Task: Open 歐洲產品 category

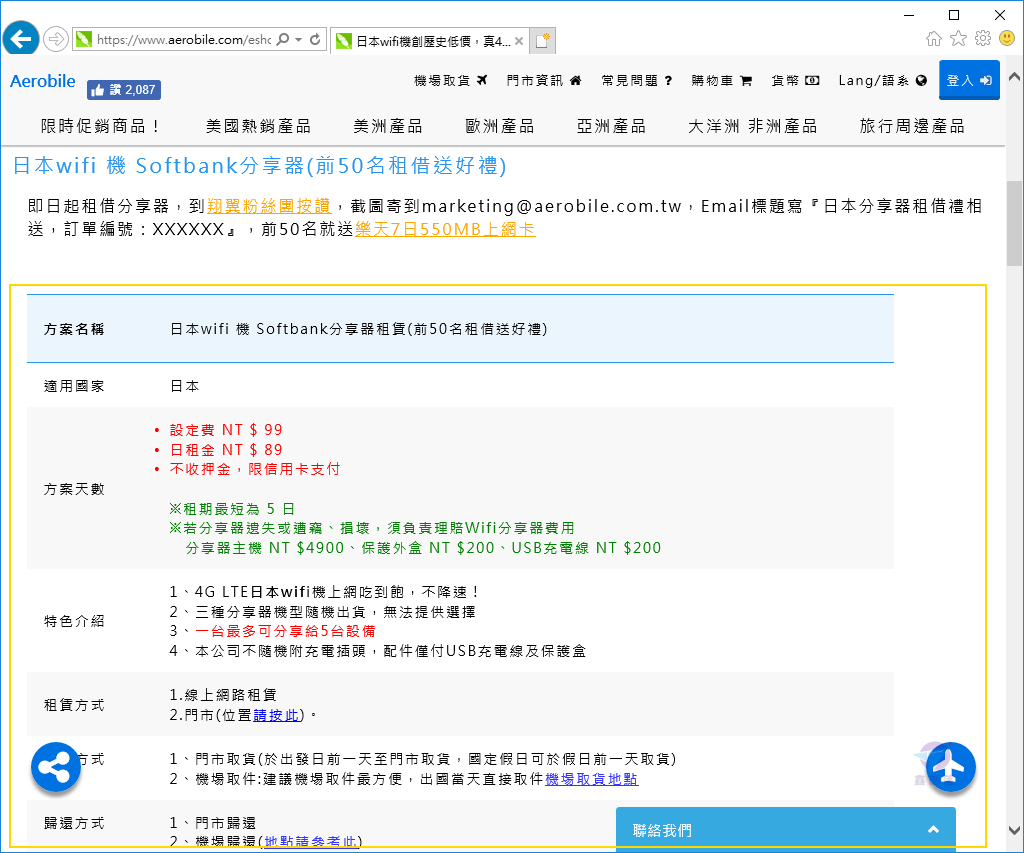Action: (x=500, y=126)
